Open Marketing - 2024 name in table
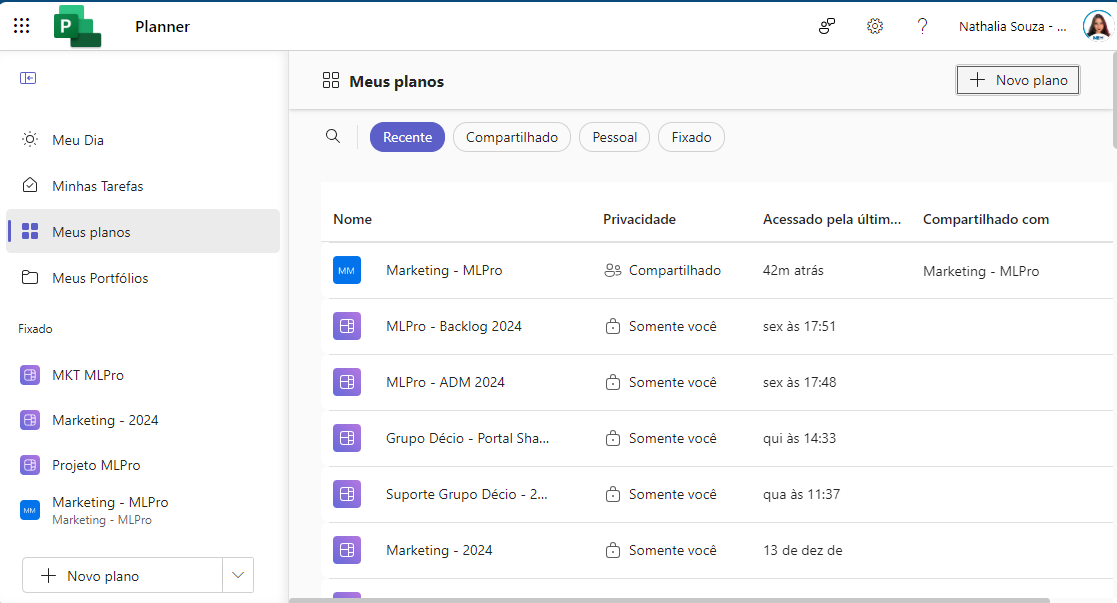The width and height of the screenshot is (1117, 603). click(439, 550)
